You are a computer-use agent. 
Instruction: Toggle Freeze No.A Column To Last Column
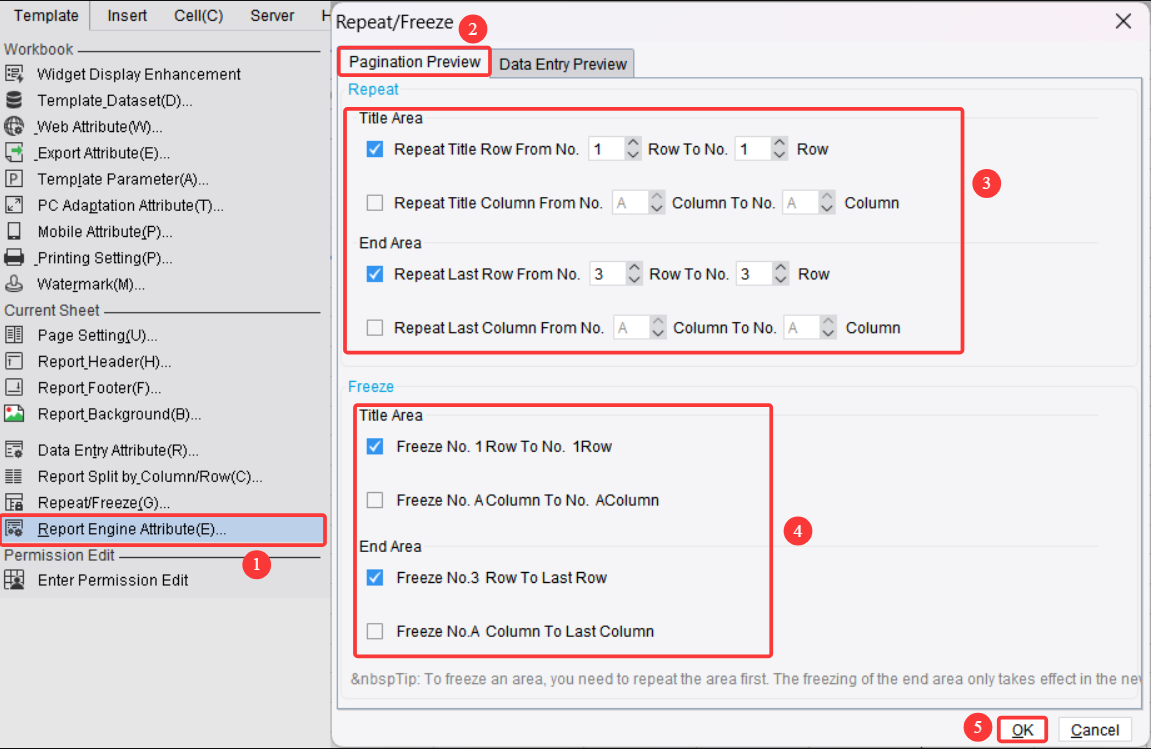click(x=375, y=631)
